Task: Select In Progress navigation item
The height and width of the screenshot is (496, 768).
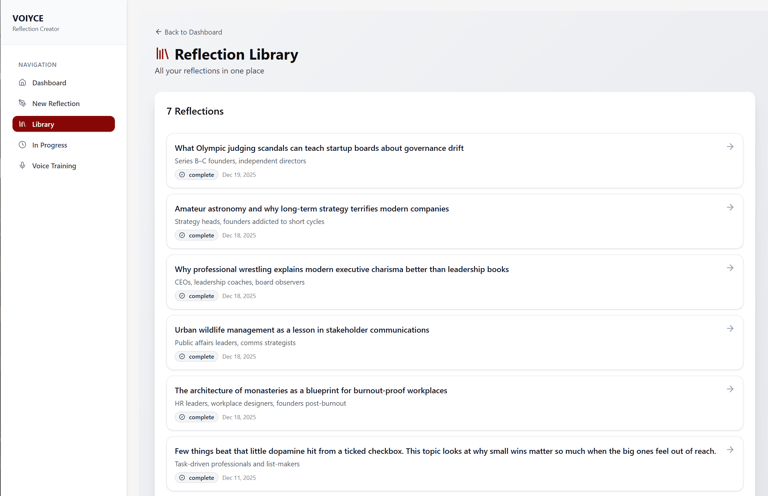Action: pyautogui.click(x=50, y=145)
